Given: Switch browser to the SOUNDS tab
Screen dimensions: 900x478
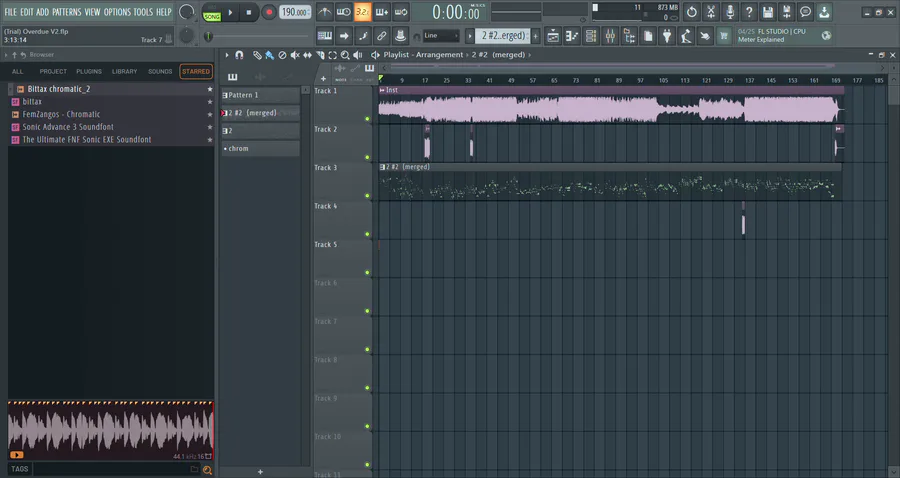Looking at the screenshot, I should coord(160,72).
